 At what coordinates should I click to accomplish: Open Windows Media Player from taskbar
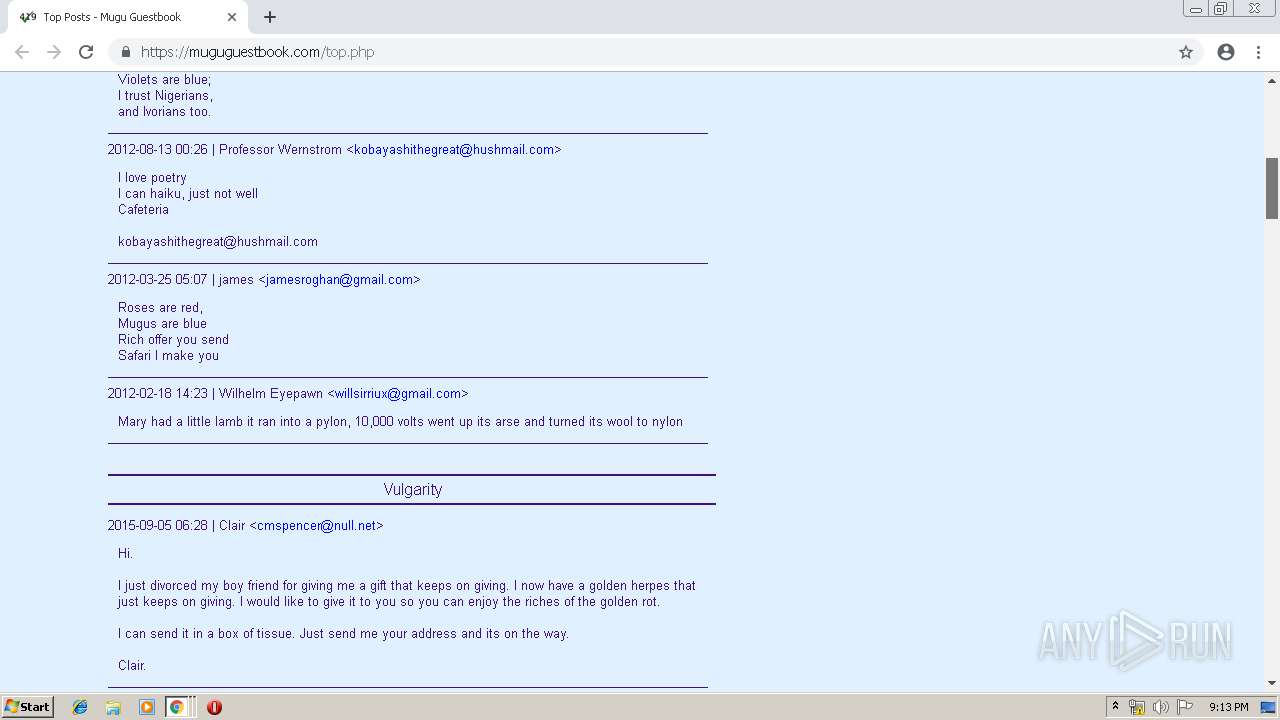(146, 707)
